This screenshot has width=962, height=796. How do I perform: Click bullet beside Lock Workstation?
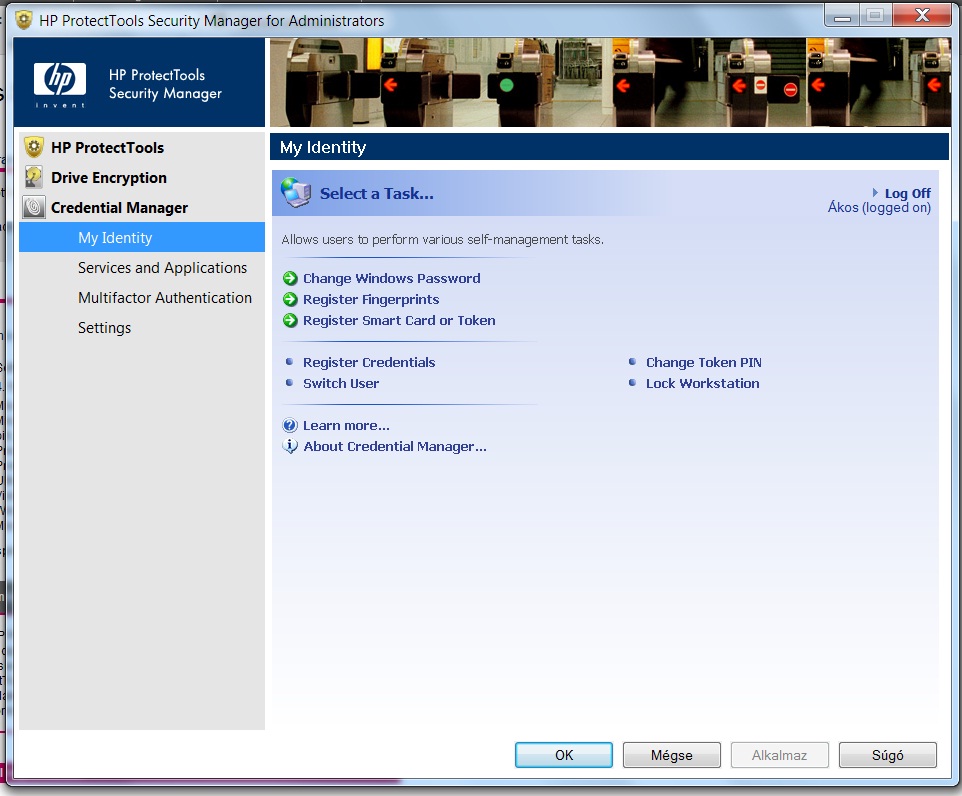[633, 383]
